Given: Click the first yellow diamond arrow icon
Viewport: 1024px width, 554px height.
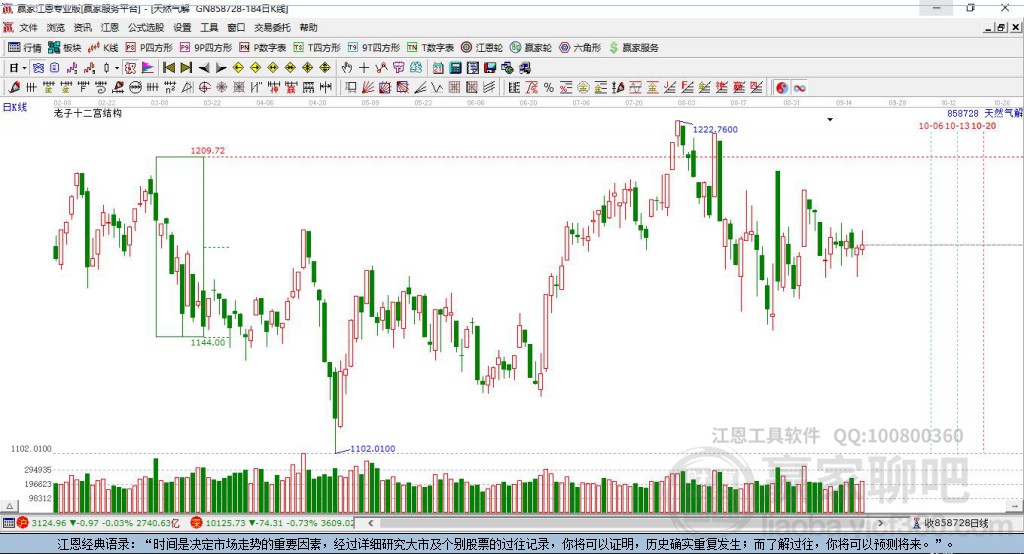Looking at the screenshot, I should click(x=238, y=68).
